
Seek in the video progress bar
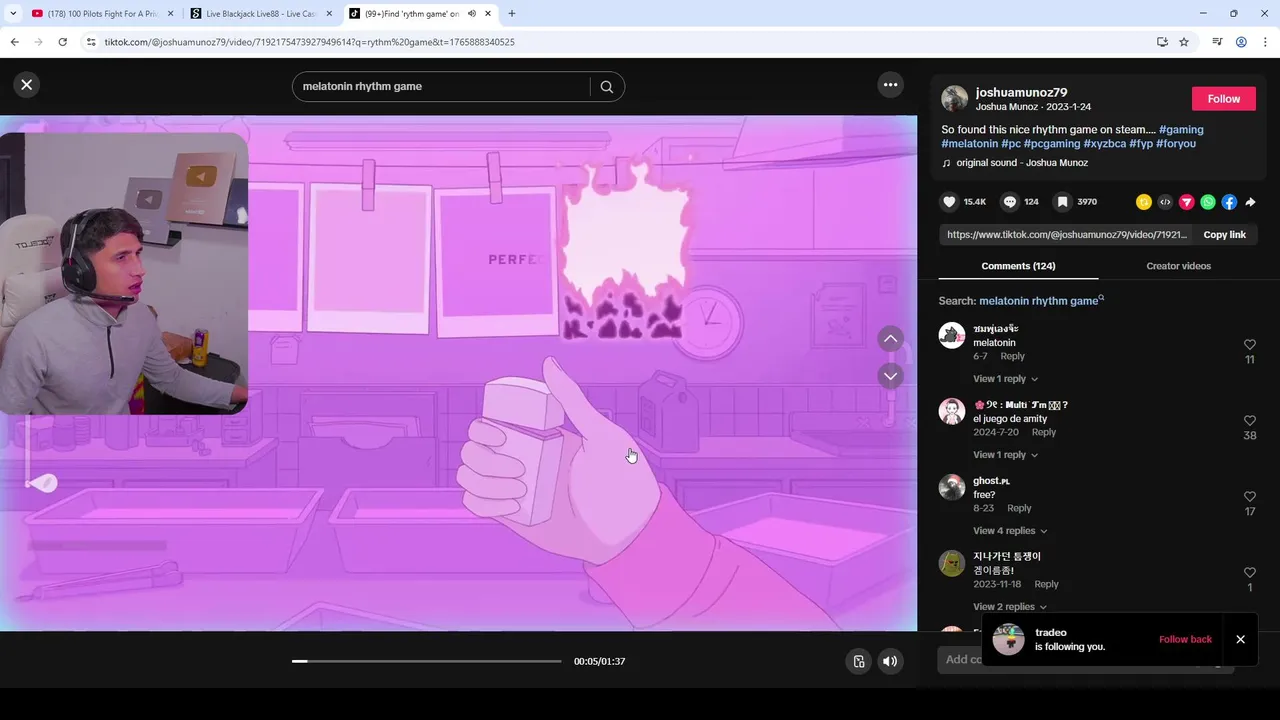pos(427,661)
